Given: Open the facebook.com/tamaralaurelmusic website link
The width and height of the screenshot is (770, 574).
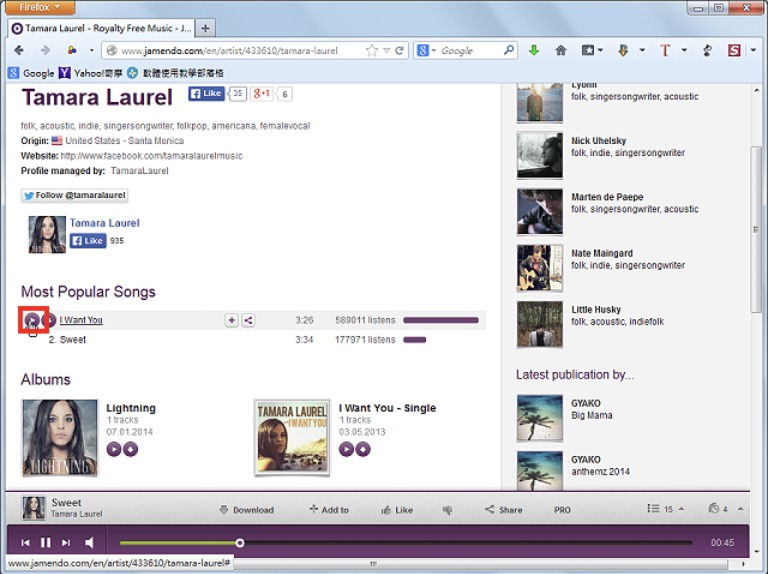Looking at the screenshot, I should [x=151, y=156].
